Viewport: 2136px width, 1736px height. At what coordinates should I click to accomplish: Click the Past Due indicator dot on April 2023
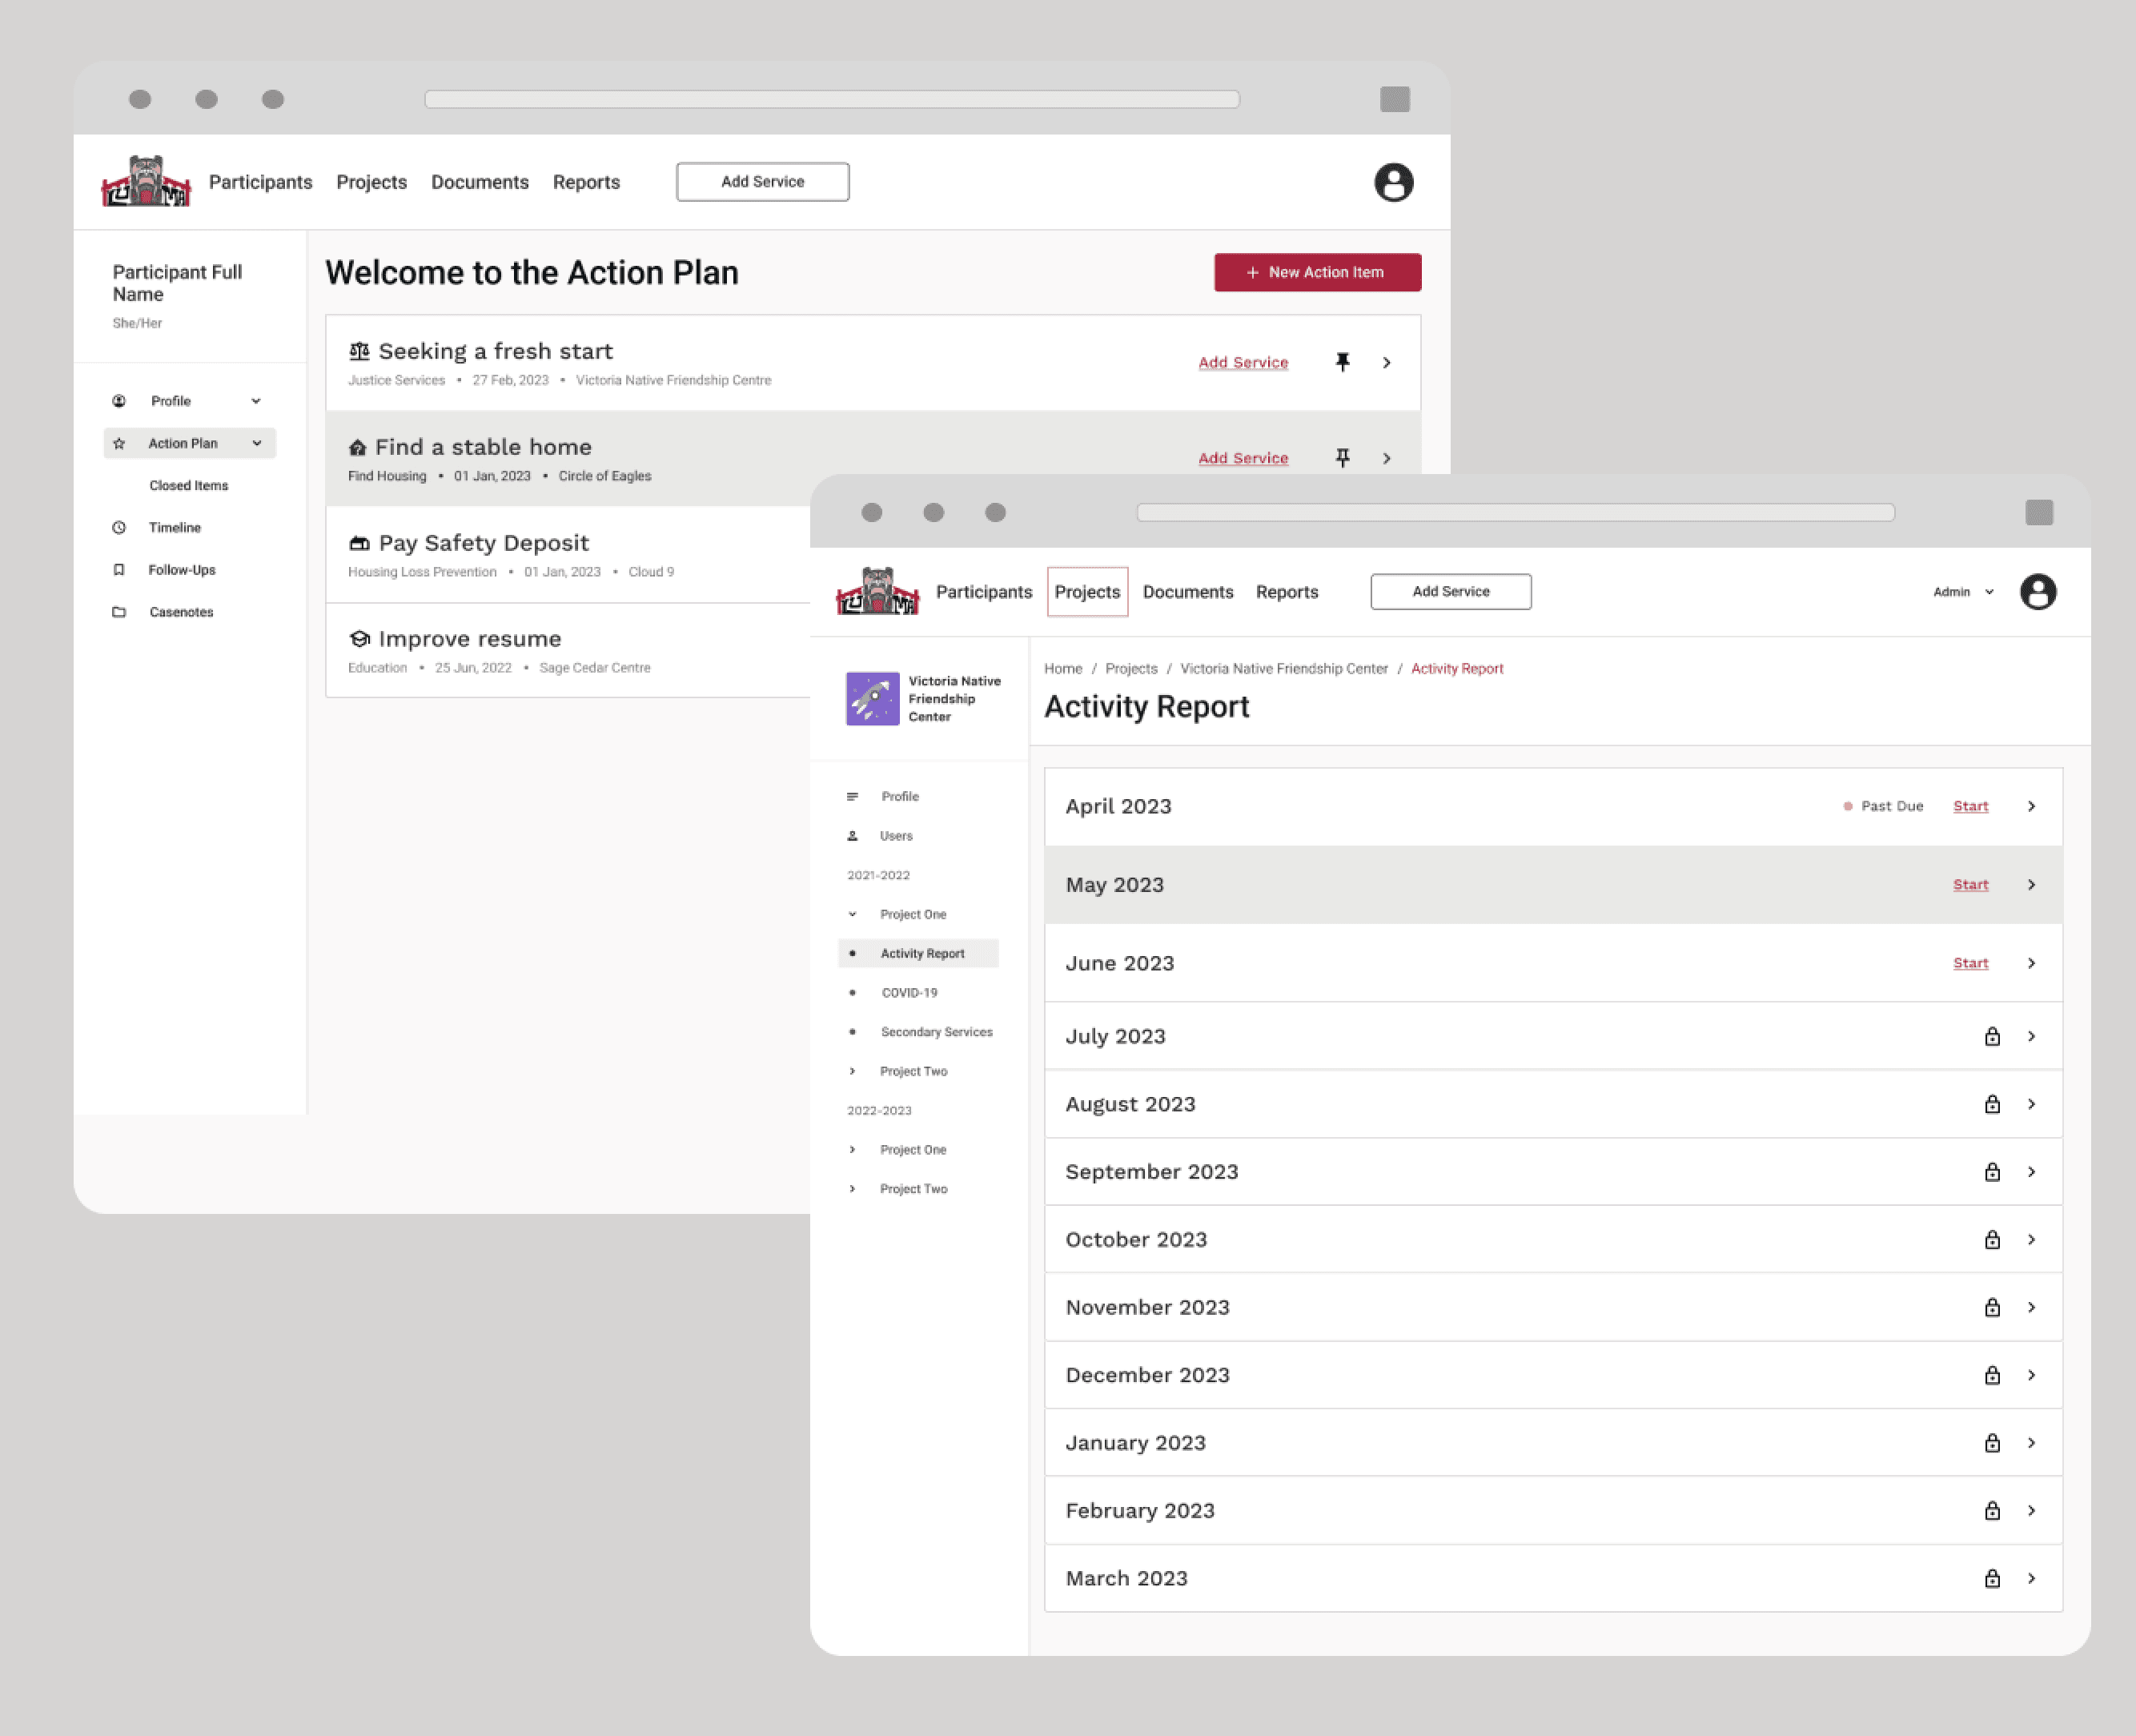click(x=1846, y=806)
